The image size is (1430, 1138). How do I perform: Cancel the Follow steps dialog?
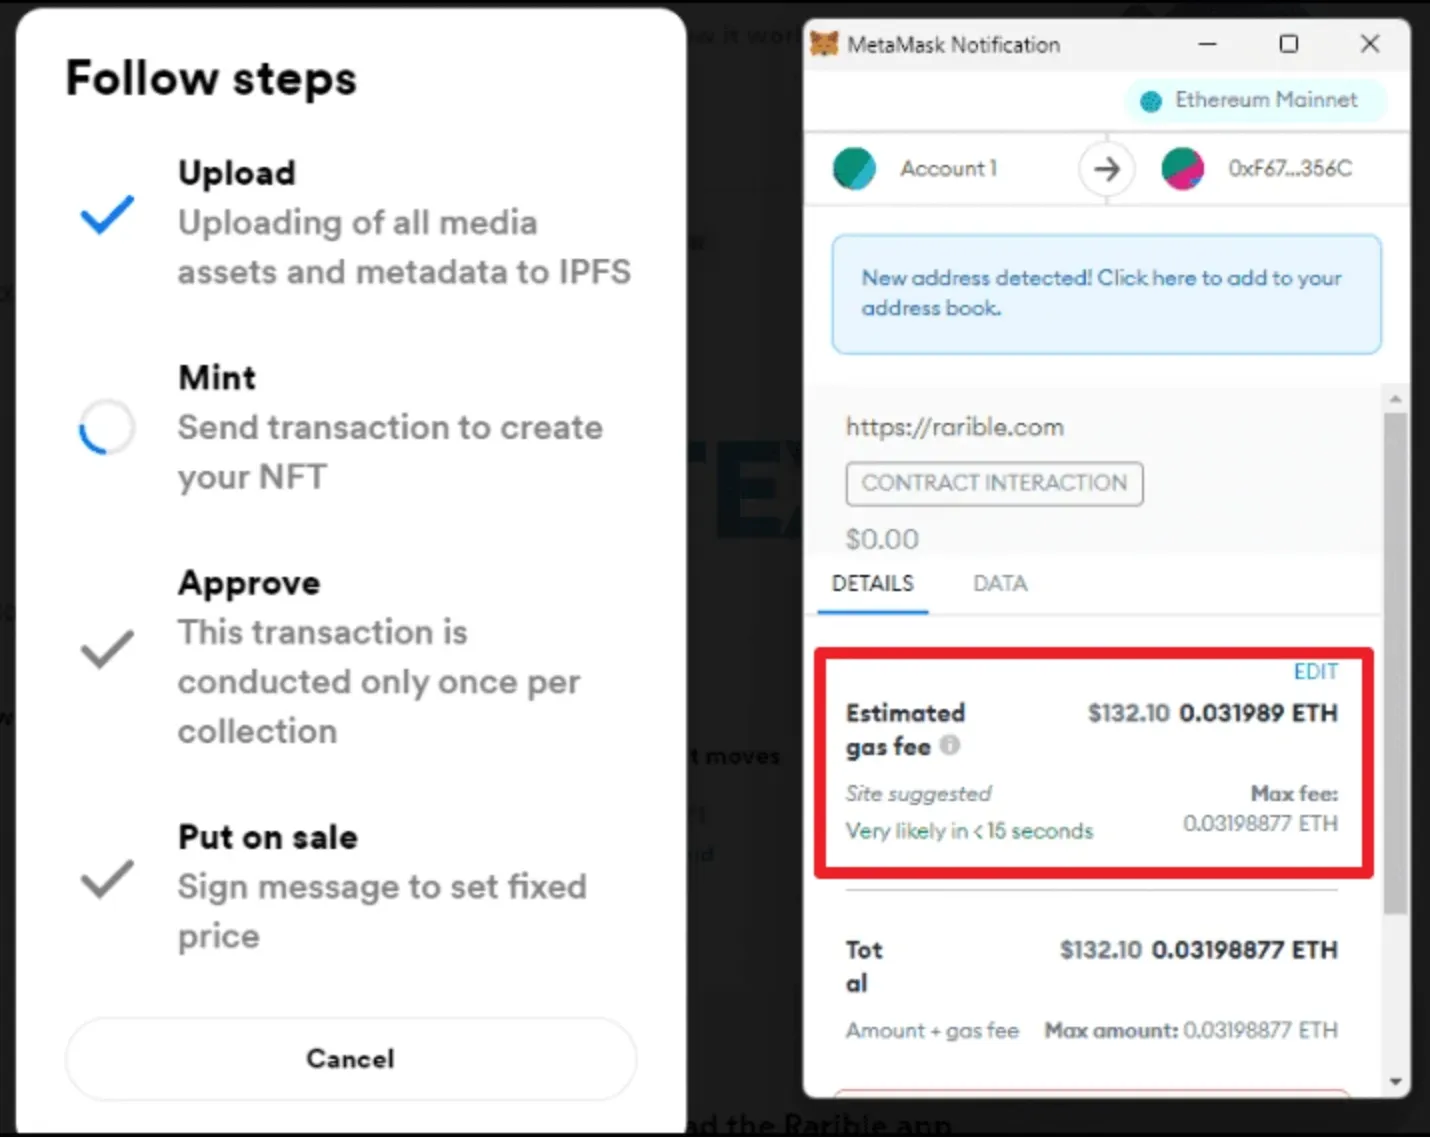[x=351, y=1059]
